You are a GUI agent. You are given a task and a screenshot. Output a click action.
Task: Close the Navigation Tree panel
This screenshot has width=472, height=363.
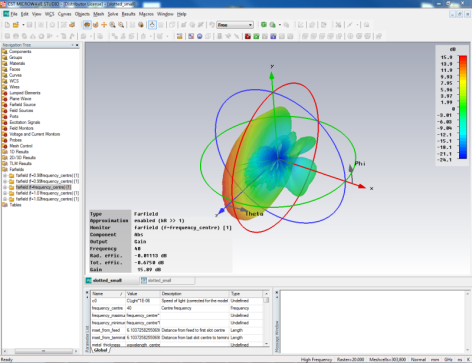click(77, 45)
